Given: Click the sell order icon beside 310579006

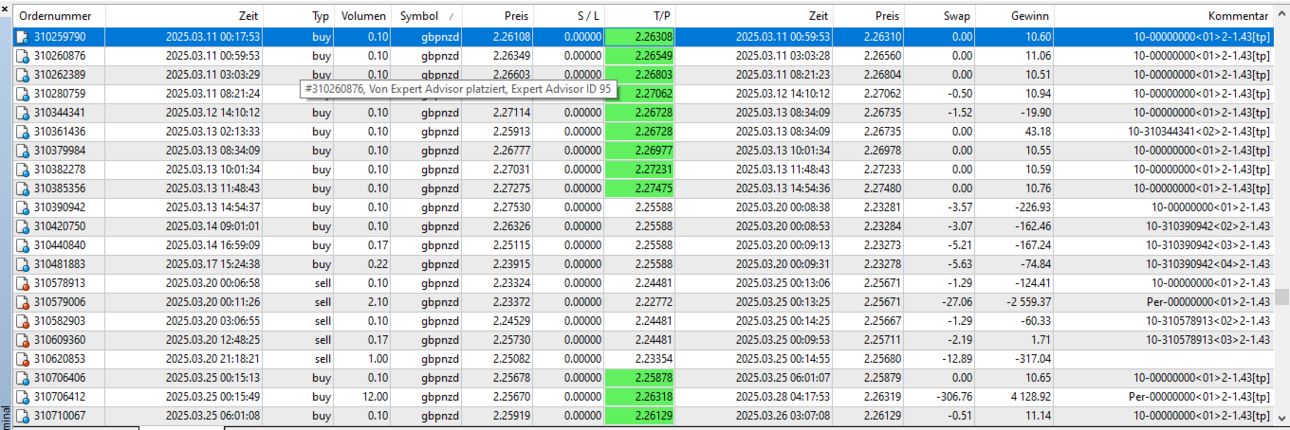Looking at the screenshot, I should point(22,303).
